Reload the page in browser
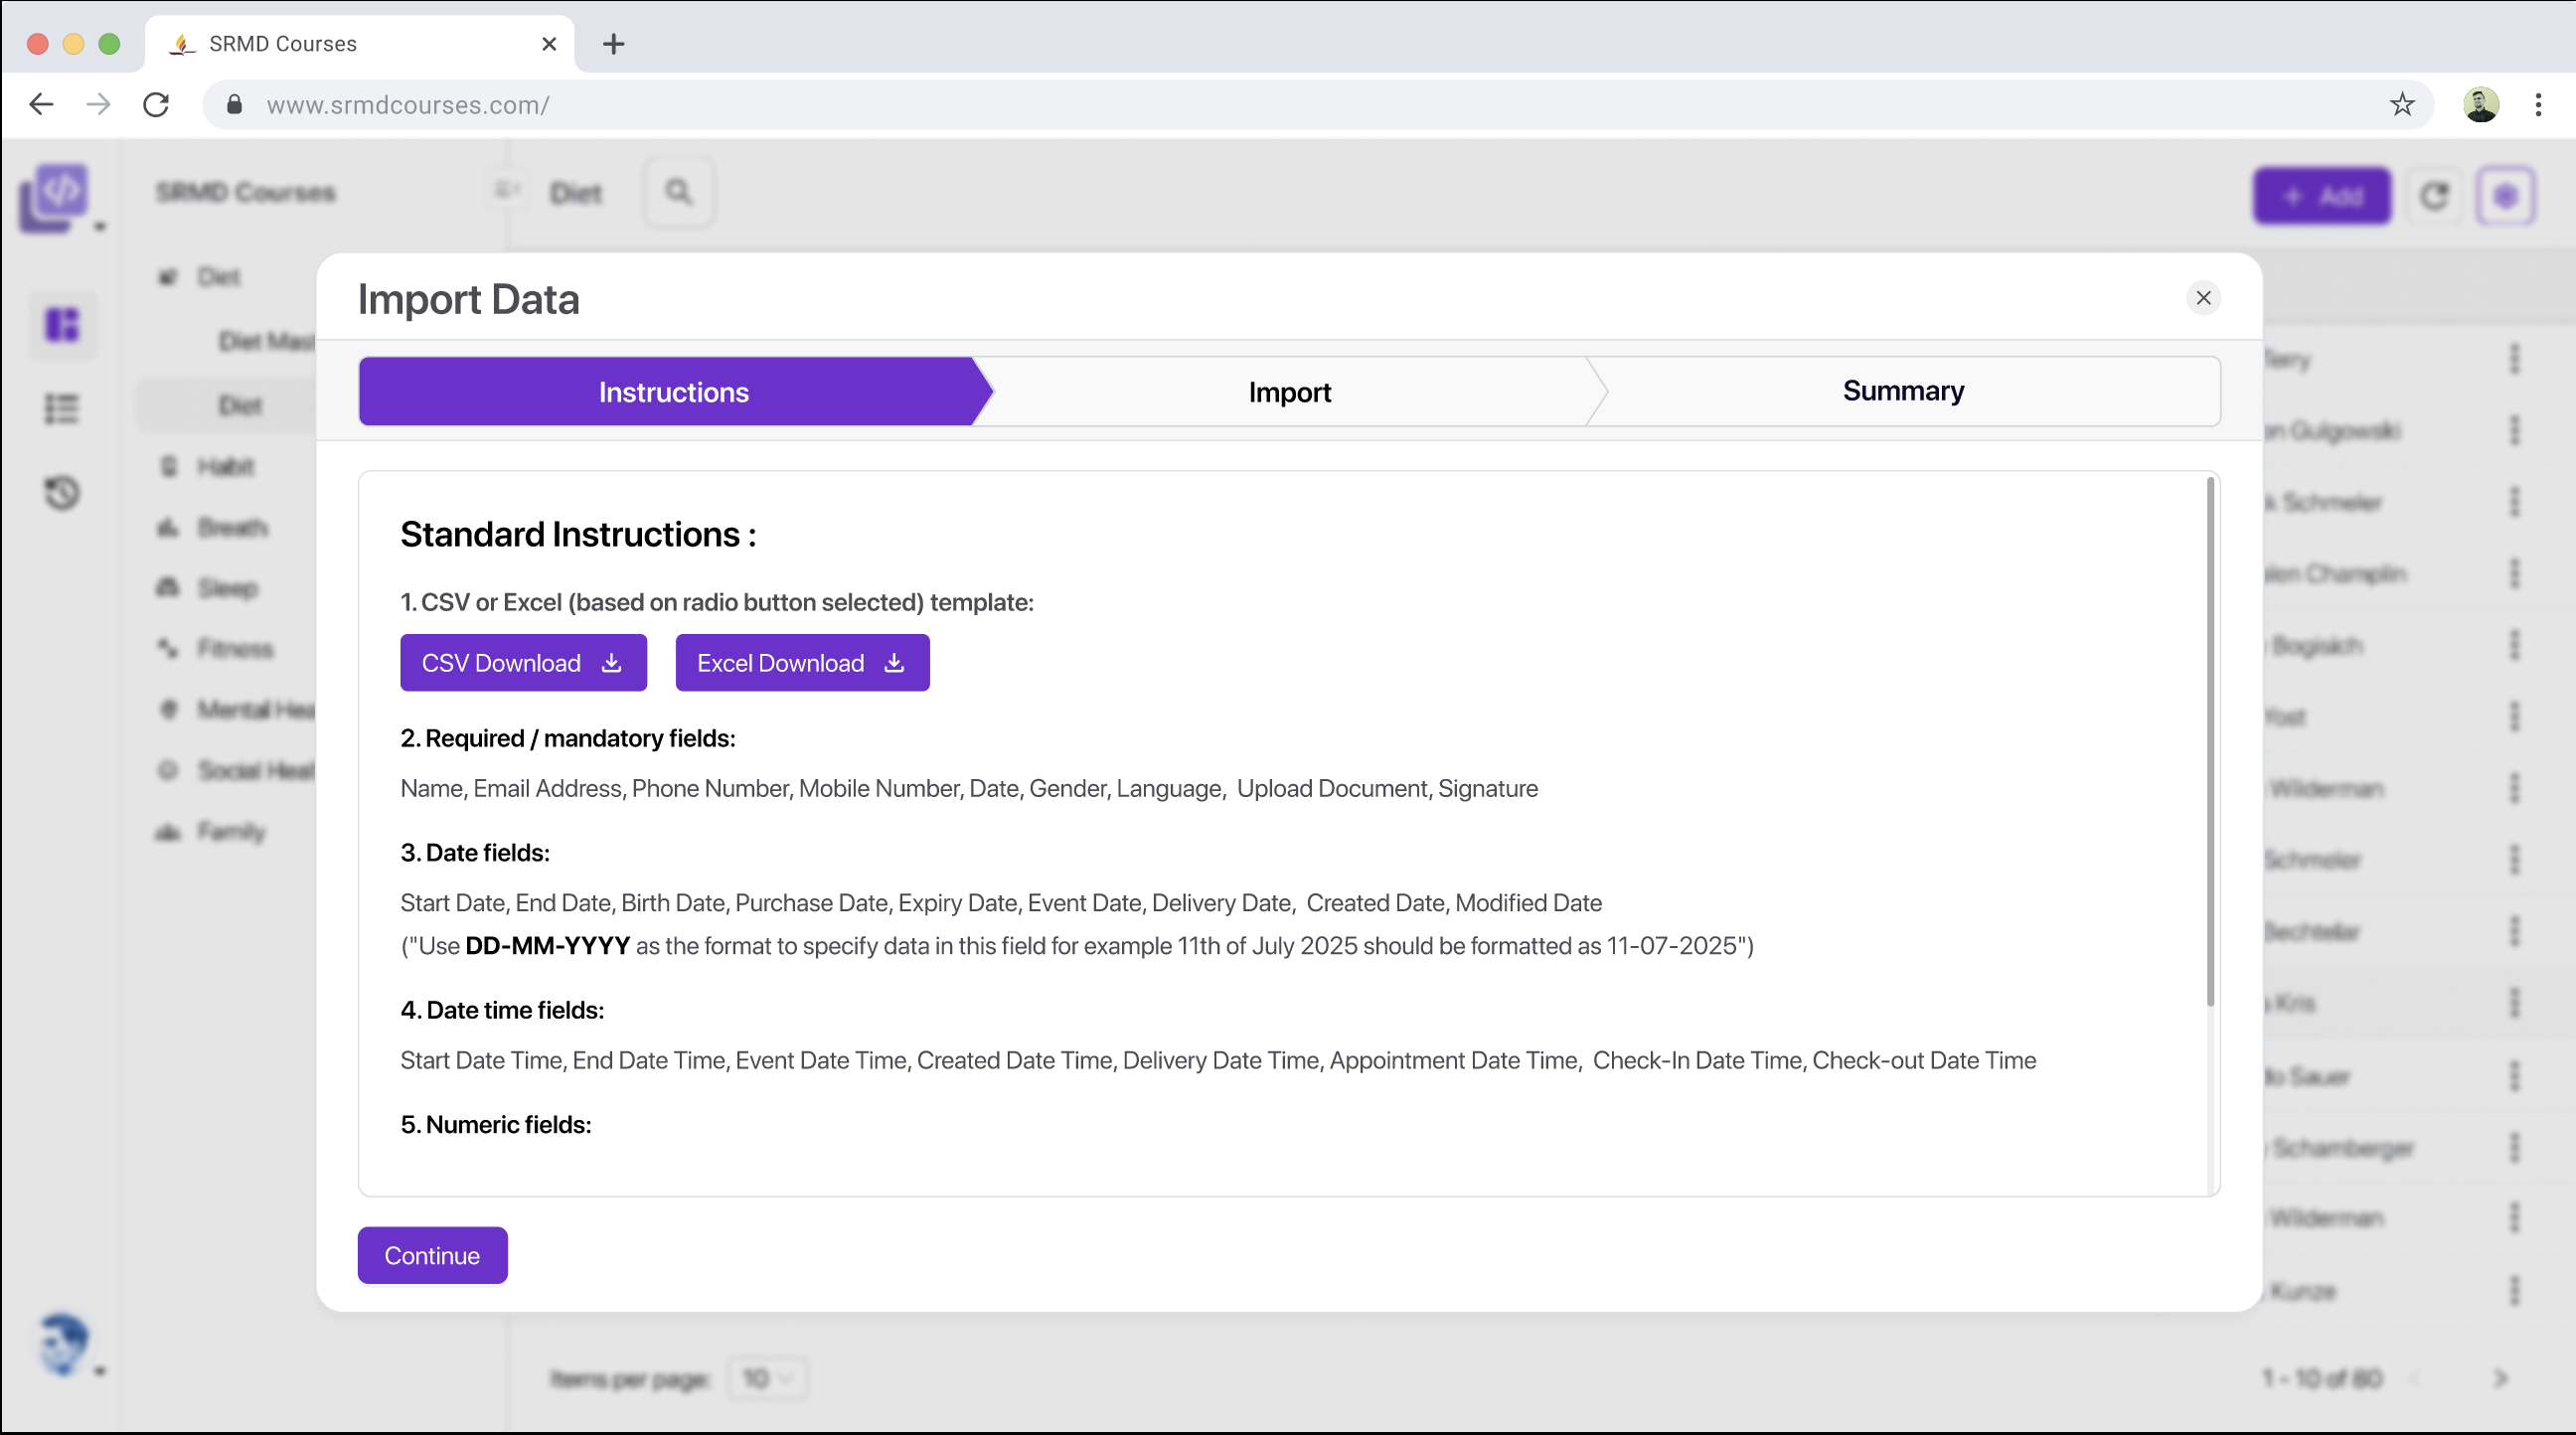2576x1435 pixels. 156,105
